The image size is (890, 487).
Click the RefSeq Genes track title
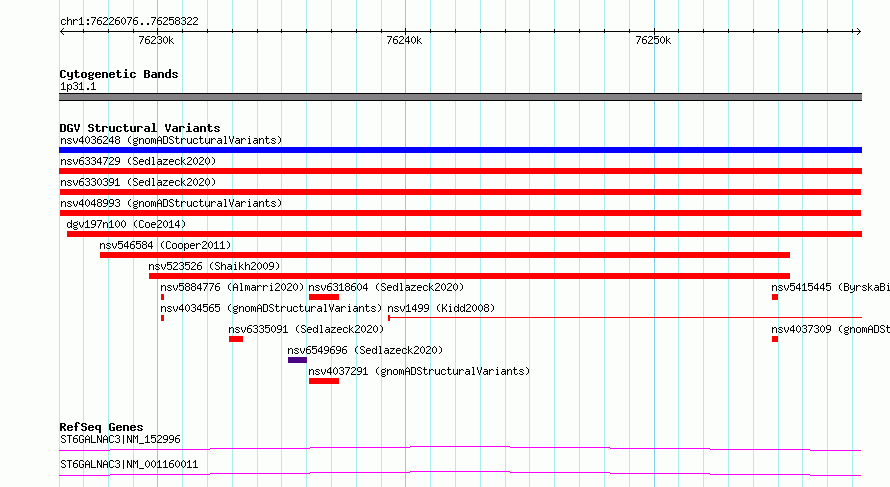click(x=101, y=427)
